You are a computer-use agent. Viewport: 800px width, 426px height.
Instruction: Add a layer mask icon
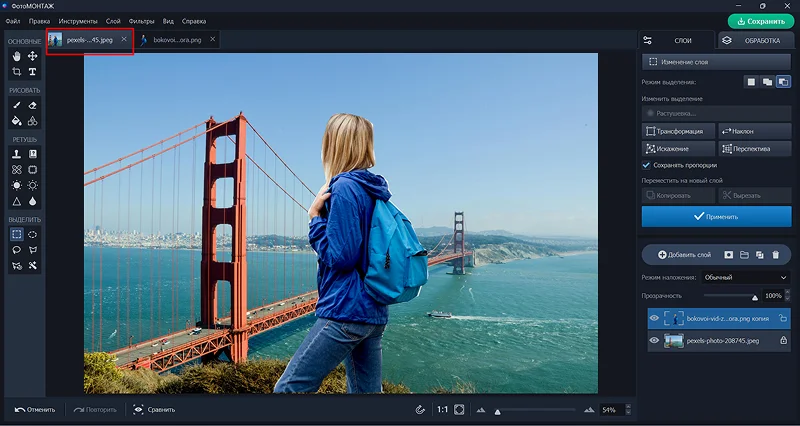[x=729, y=255]
